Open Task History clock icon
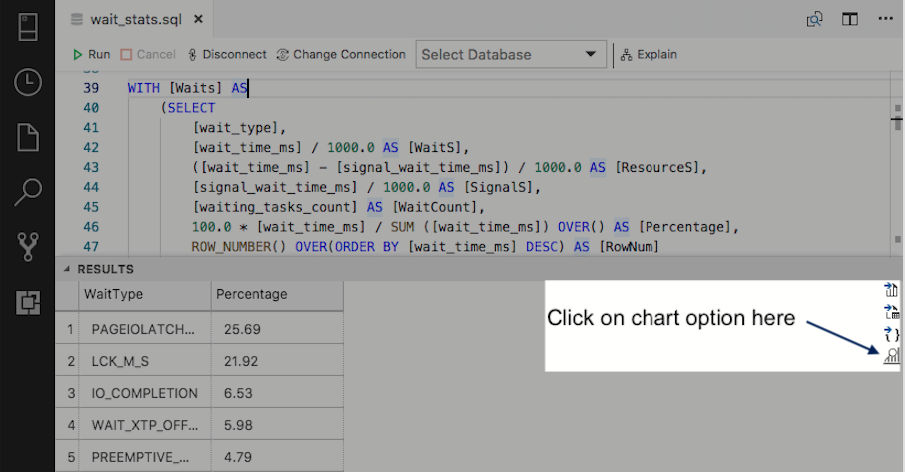905x472 pixels. click(27, 82)
